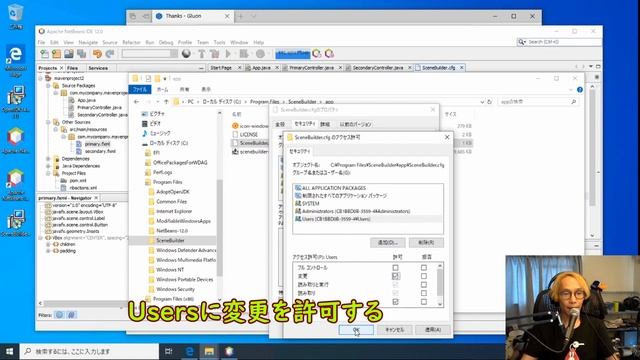
Task: Expand the padding node in Navigator
Action: pos(48,251)
